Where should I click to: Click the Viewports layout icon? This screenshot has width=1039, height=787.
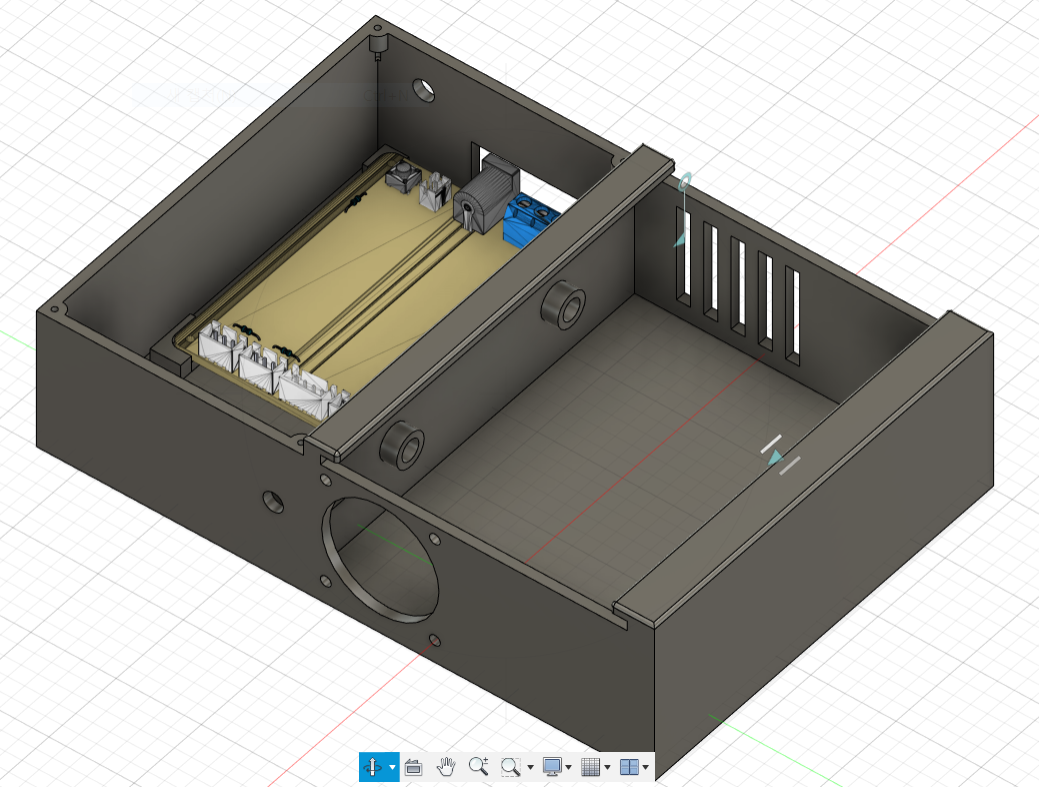click(x=629, y=767)
